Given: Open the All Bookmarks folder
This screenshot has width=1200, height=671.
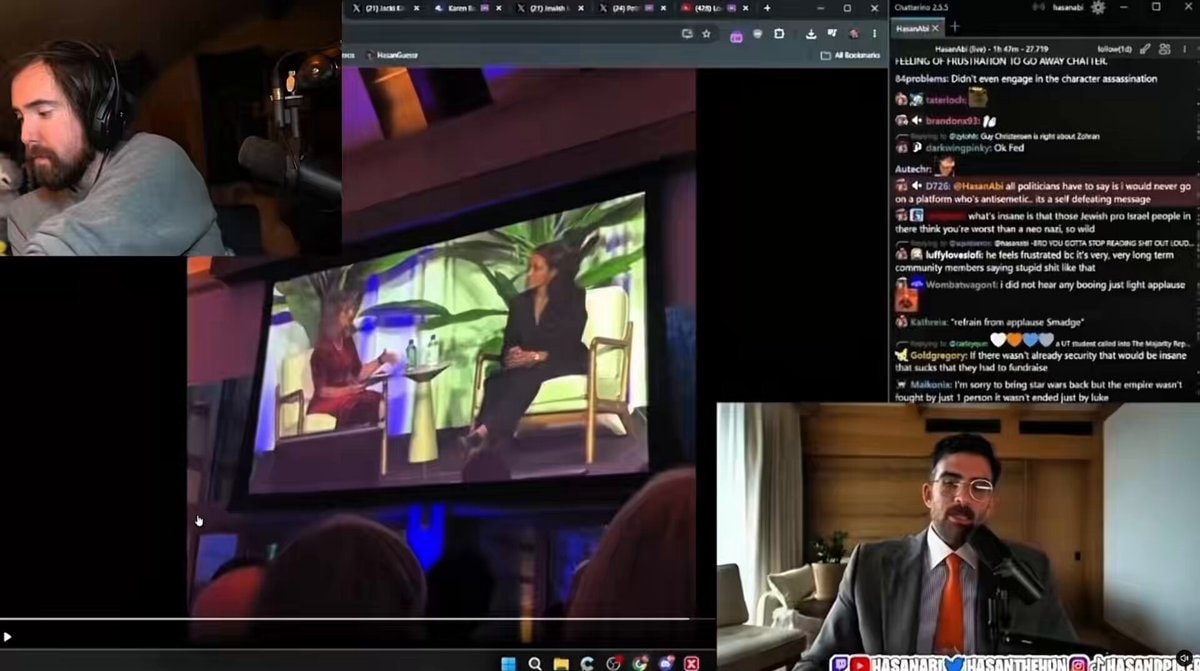Looking at the screenshot, I should coord(850,55).
